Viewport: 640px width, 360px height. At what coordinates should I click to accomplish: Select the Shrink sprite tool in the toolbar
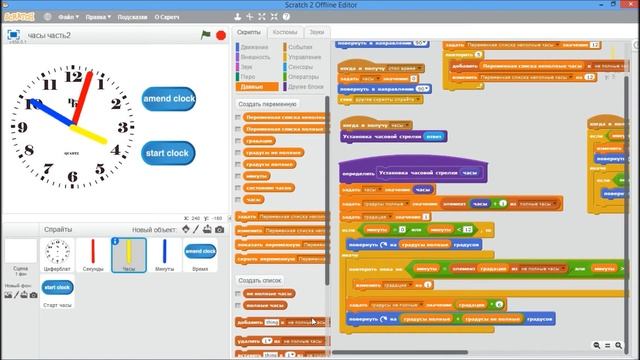coord(274,17)
